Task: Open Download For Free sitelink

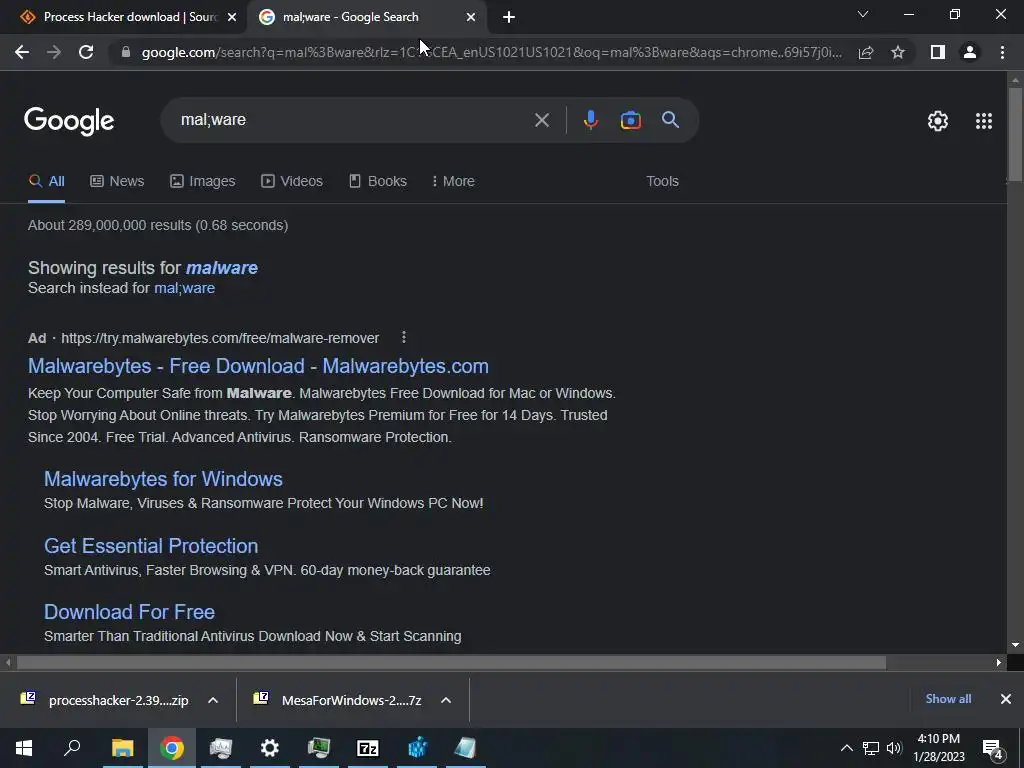Action: coord(129,612)
